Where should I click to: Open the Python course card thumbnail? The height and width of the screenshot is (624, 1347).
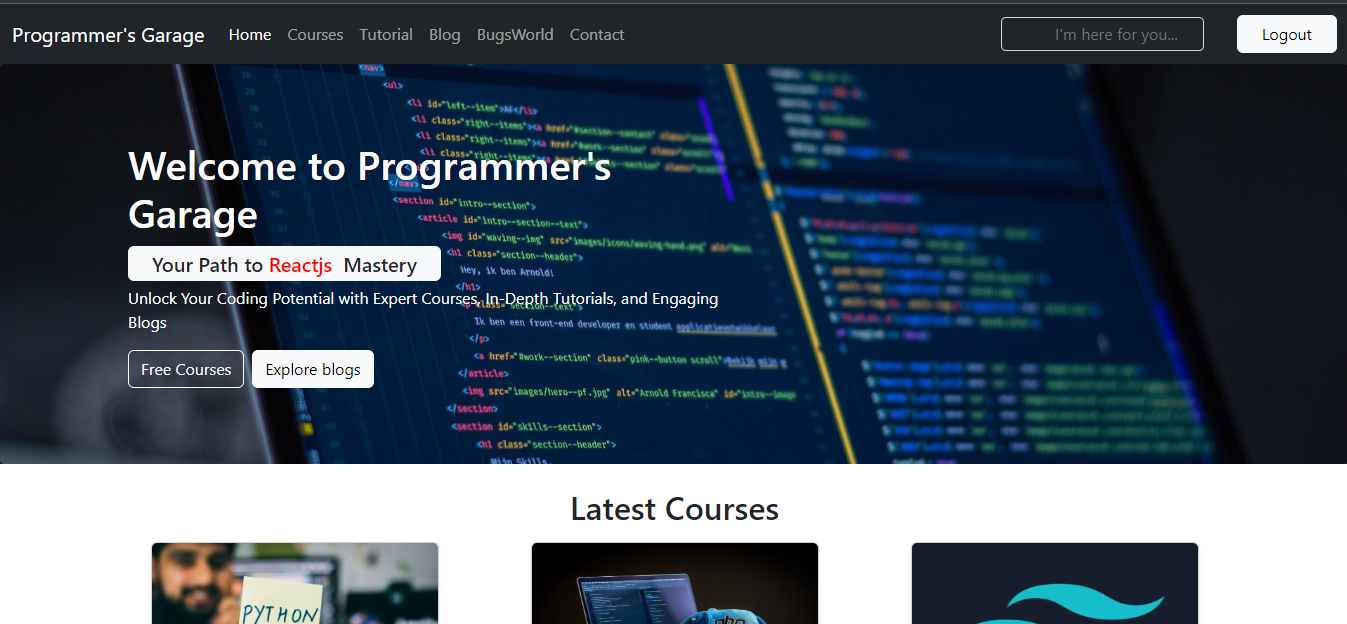[295, 583]
